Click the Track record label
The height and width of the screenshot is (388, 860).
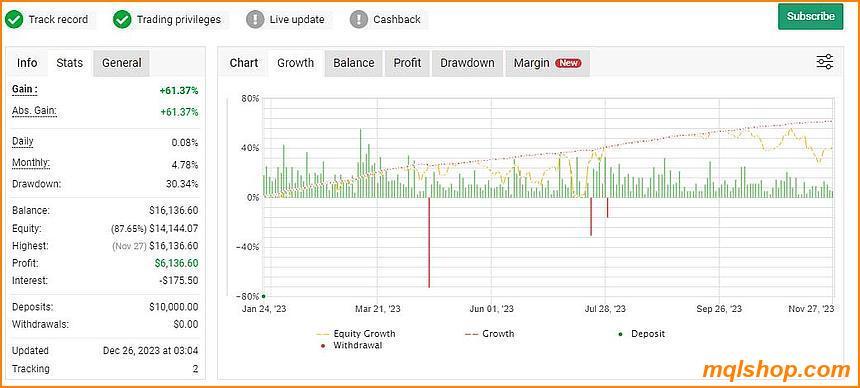(58, 20)
